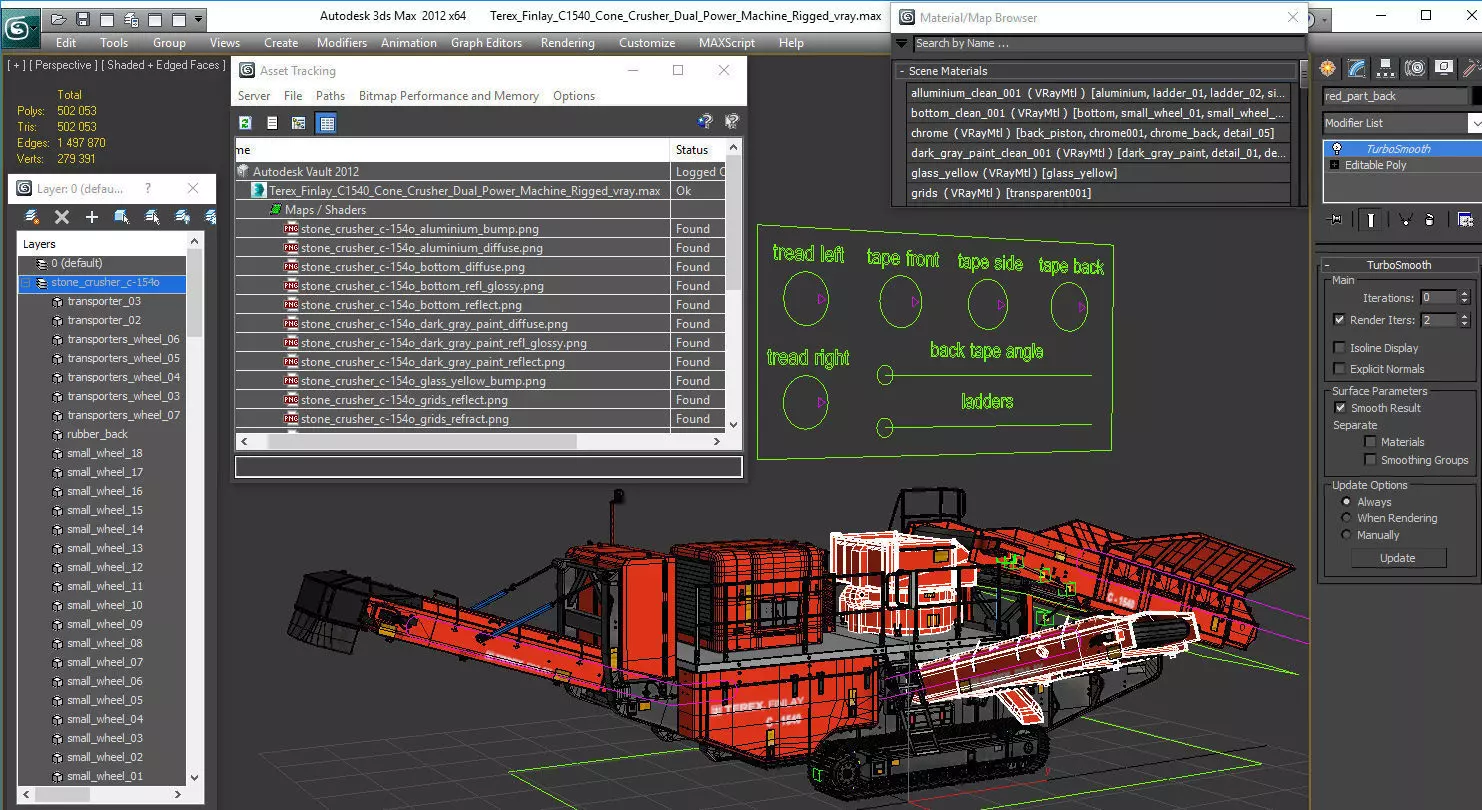This screenshot has height=810, width=1482.
Task: Open the Paths menu in Asset Tracking
Action: [330, 96]
